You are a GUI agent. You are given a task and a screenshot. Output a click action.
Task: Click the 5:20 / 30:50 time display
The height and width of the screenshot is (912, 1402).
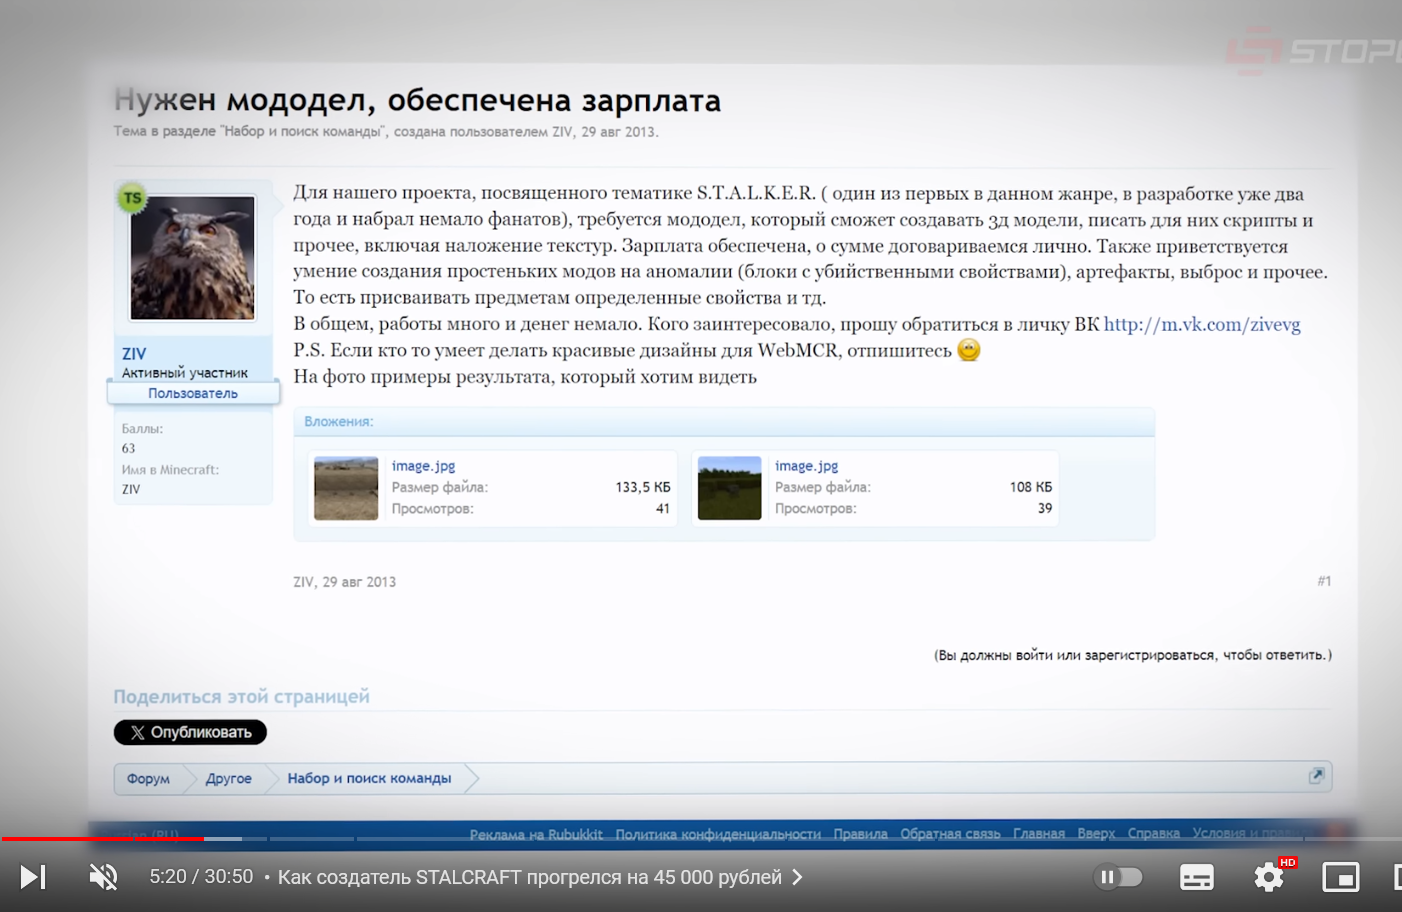tap(201, 877)
